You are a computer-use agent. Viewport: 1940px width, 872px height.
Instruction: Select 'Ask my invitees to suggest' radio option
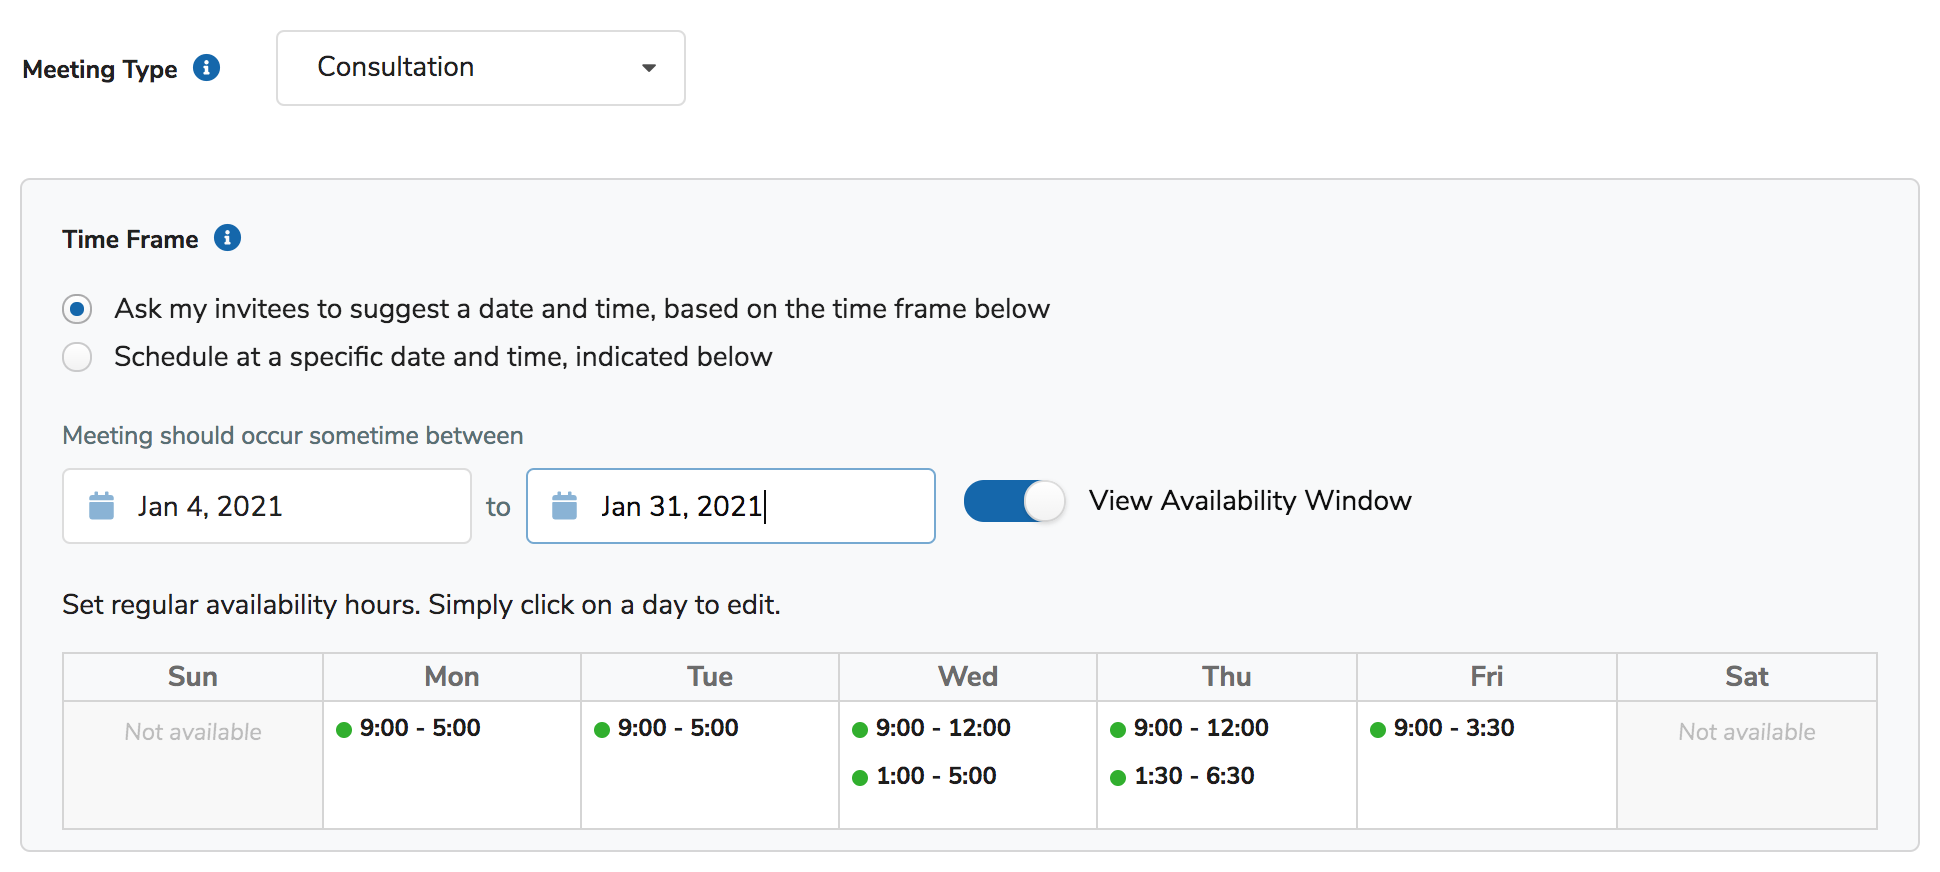tap(77, 309)
